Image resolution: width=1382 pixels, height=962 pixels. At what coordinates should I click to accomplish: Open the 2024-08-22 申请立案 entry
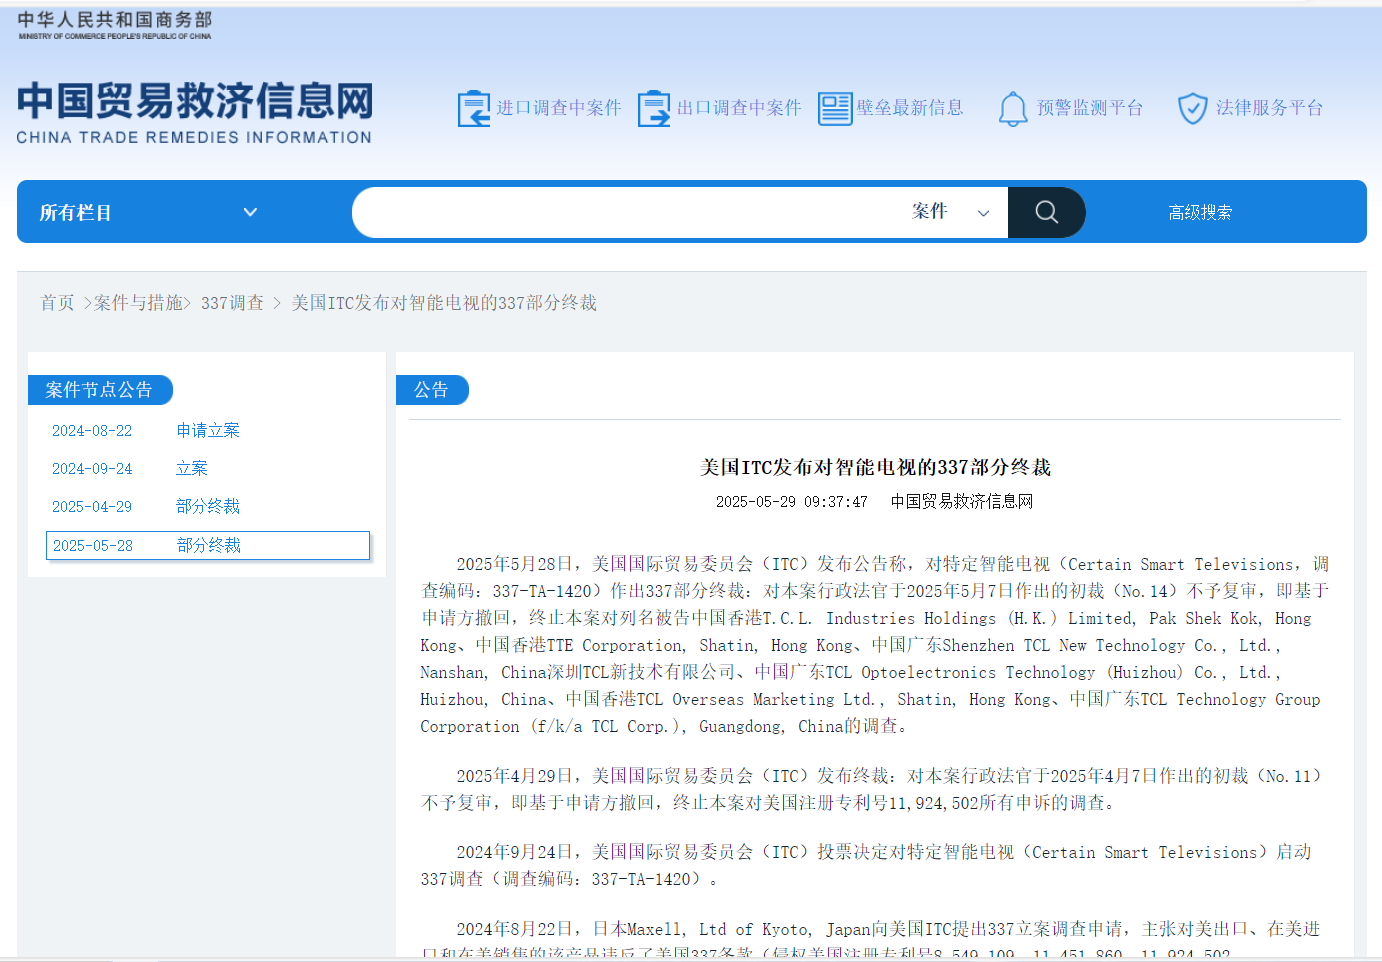tap(208, 431)
